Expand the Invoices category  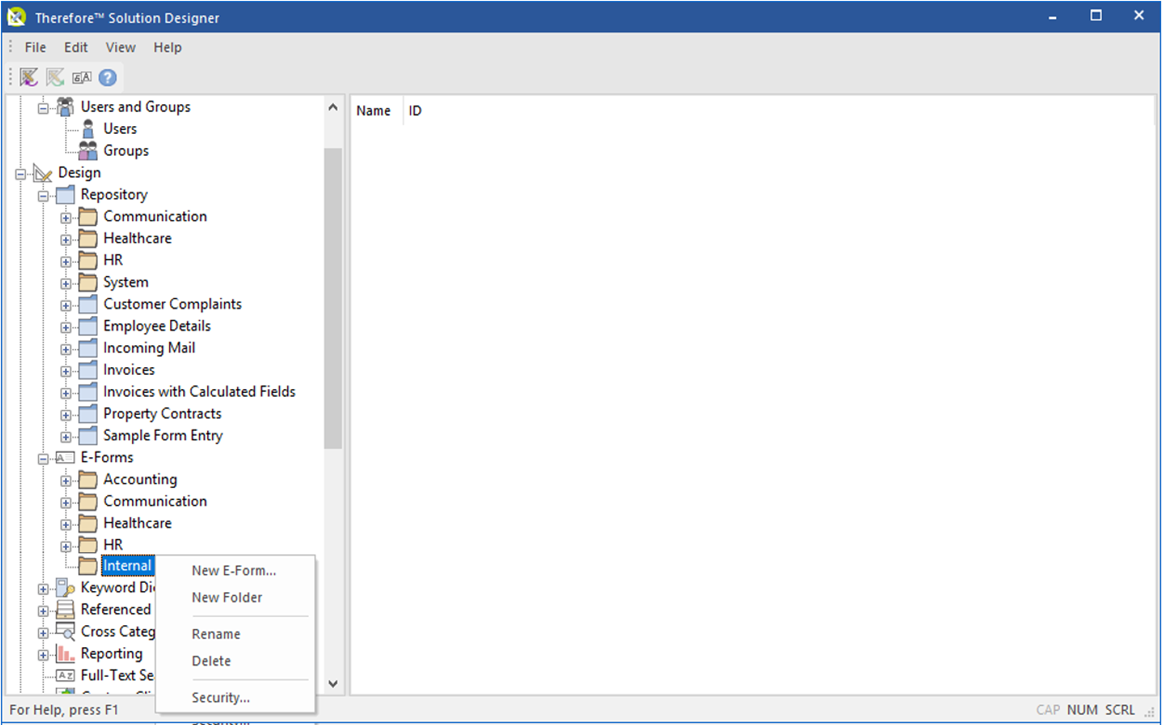click(x=64, y=370)
